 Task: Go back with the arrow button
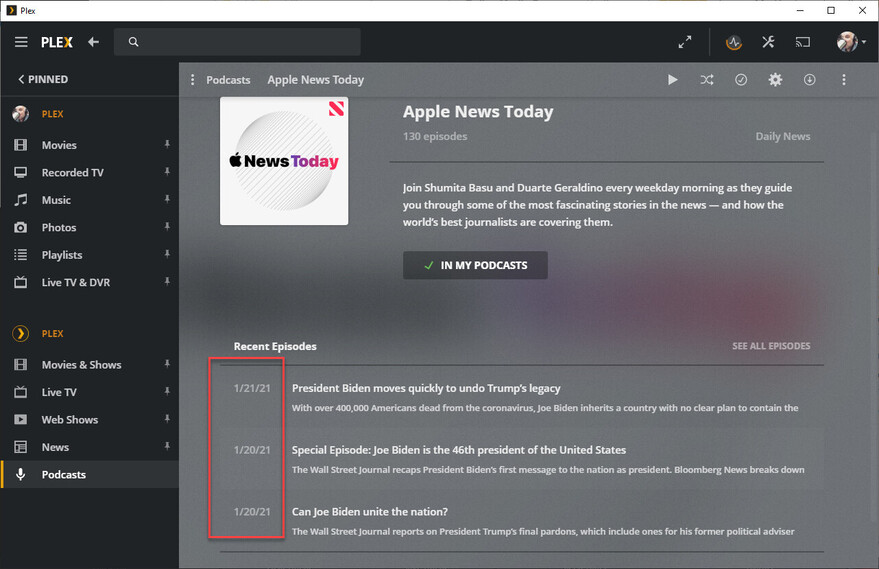click(94, 42)
